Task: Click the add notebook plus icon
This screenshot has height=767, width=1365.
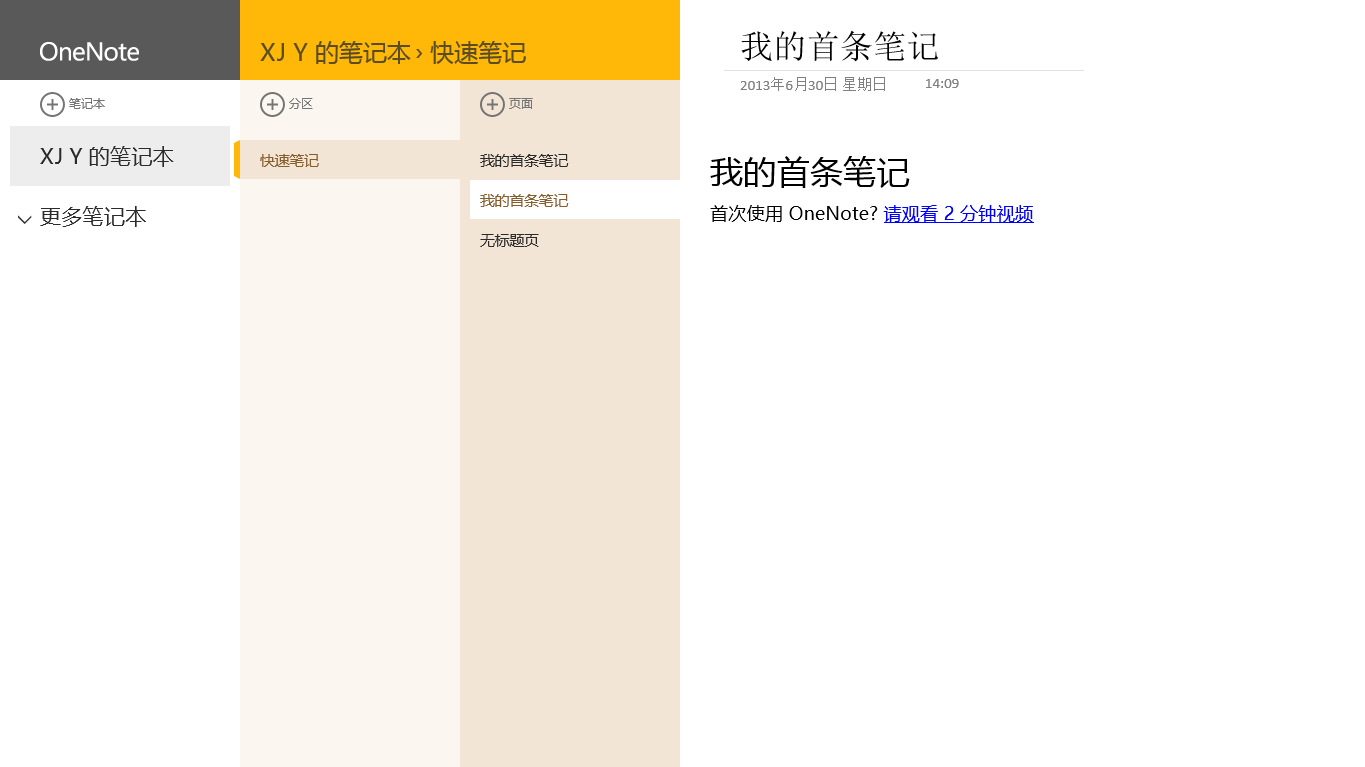Action: click(x=52, y=104)
